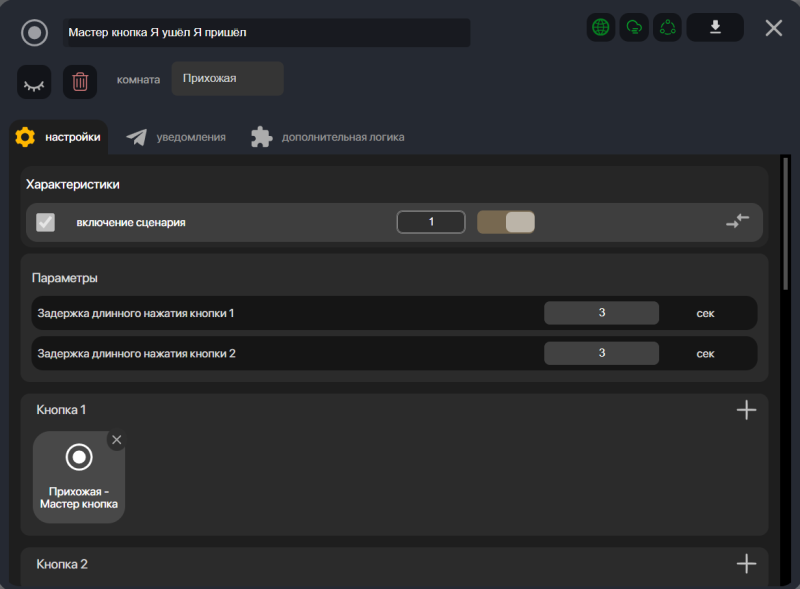Select the Прихожая - Мастер кнопка tile
The height and width of the screenshot is (589, 800).
click(79, 477)
